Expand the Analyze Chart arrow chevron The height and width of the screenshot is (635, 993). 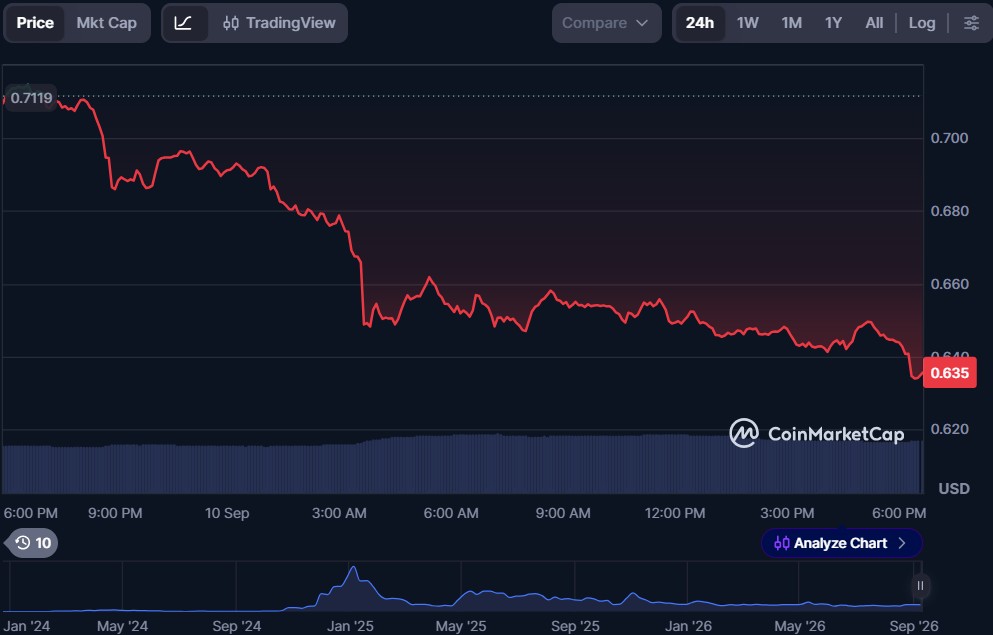pos(902,543)
